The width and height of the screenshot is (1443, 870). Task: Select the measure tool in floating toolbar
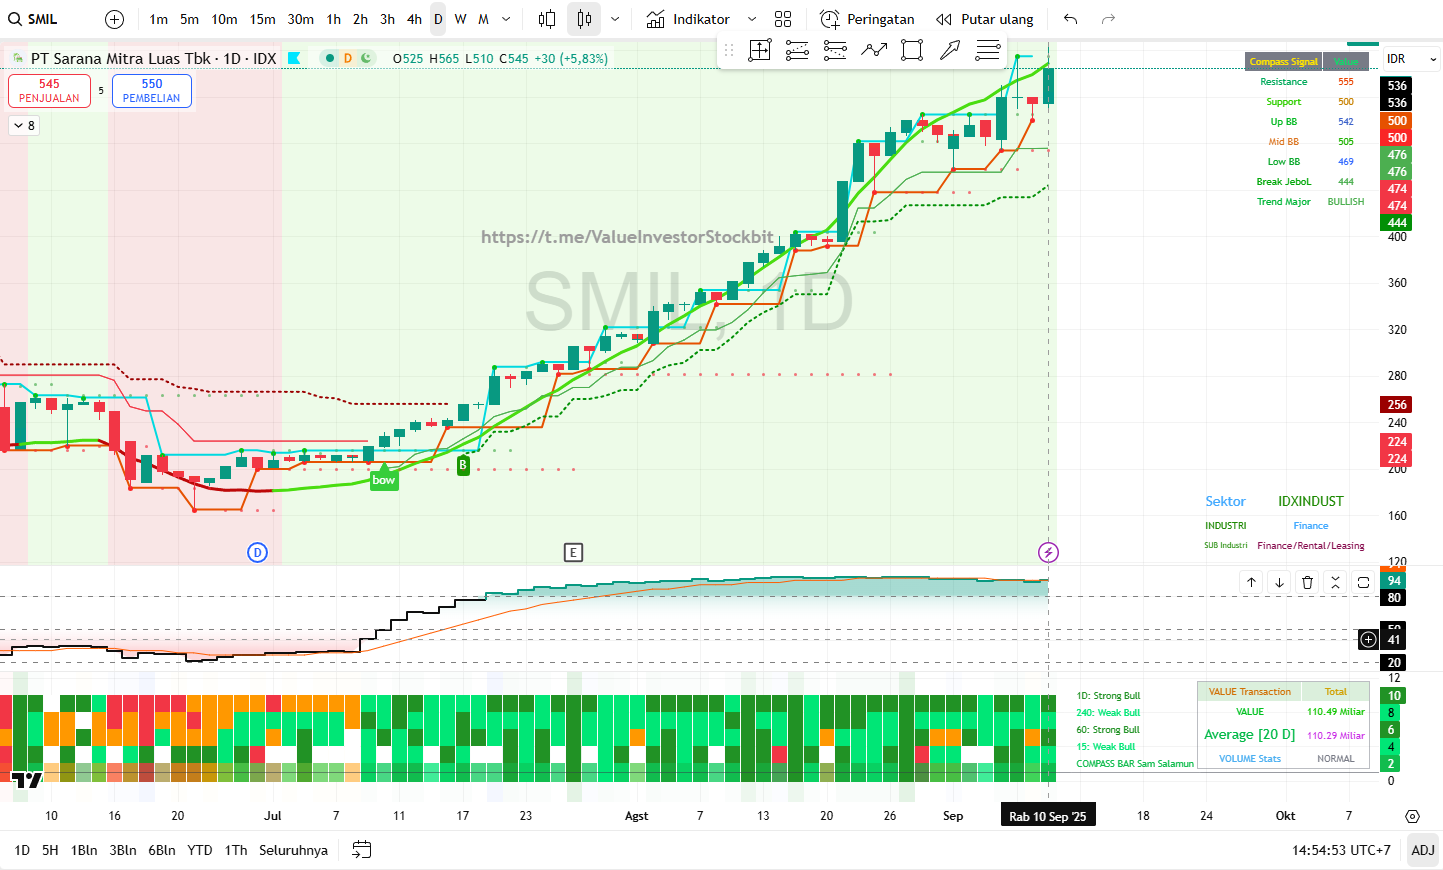pyautogui.click(x=760, y=50)
